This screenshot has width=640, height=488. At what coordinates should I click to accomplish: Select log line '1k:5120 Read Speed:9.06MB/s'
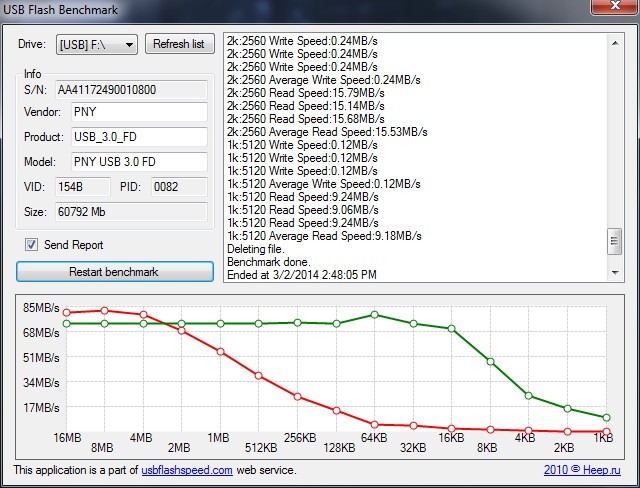[x=303, y=210]
